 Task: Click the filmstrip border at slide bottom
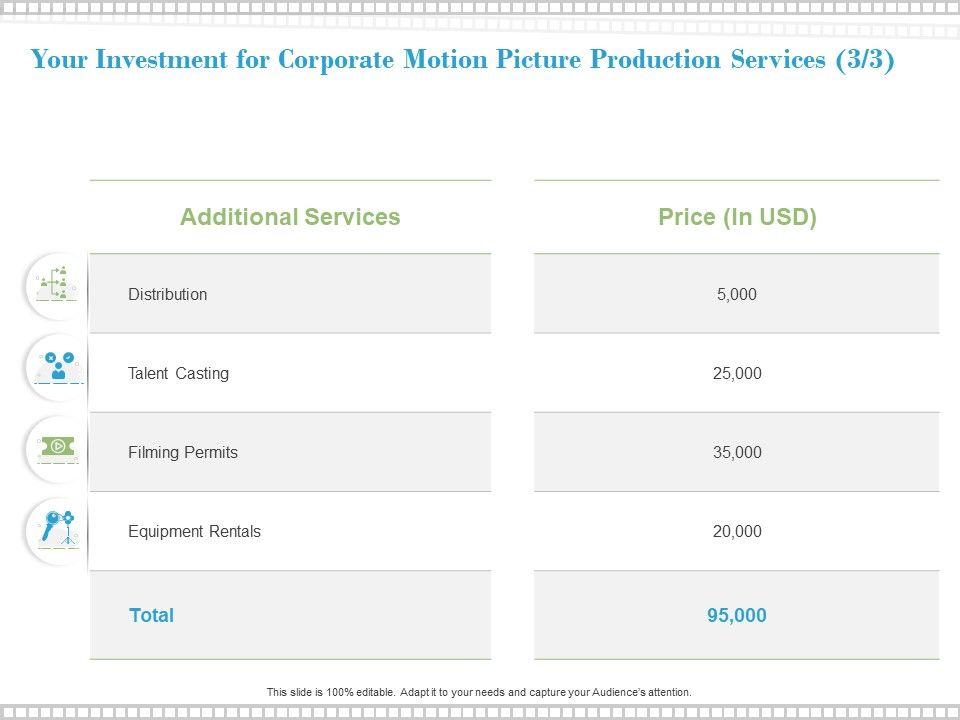click(x=480, y=712)
